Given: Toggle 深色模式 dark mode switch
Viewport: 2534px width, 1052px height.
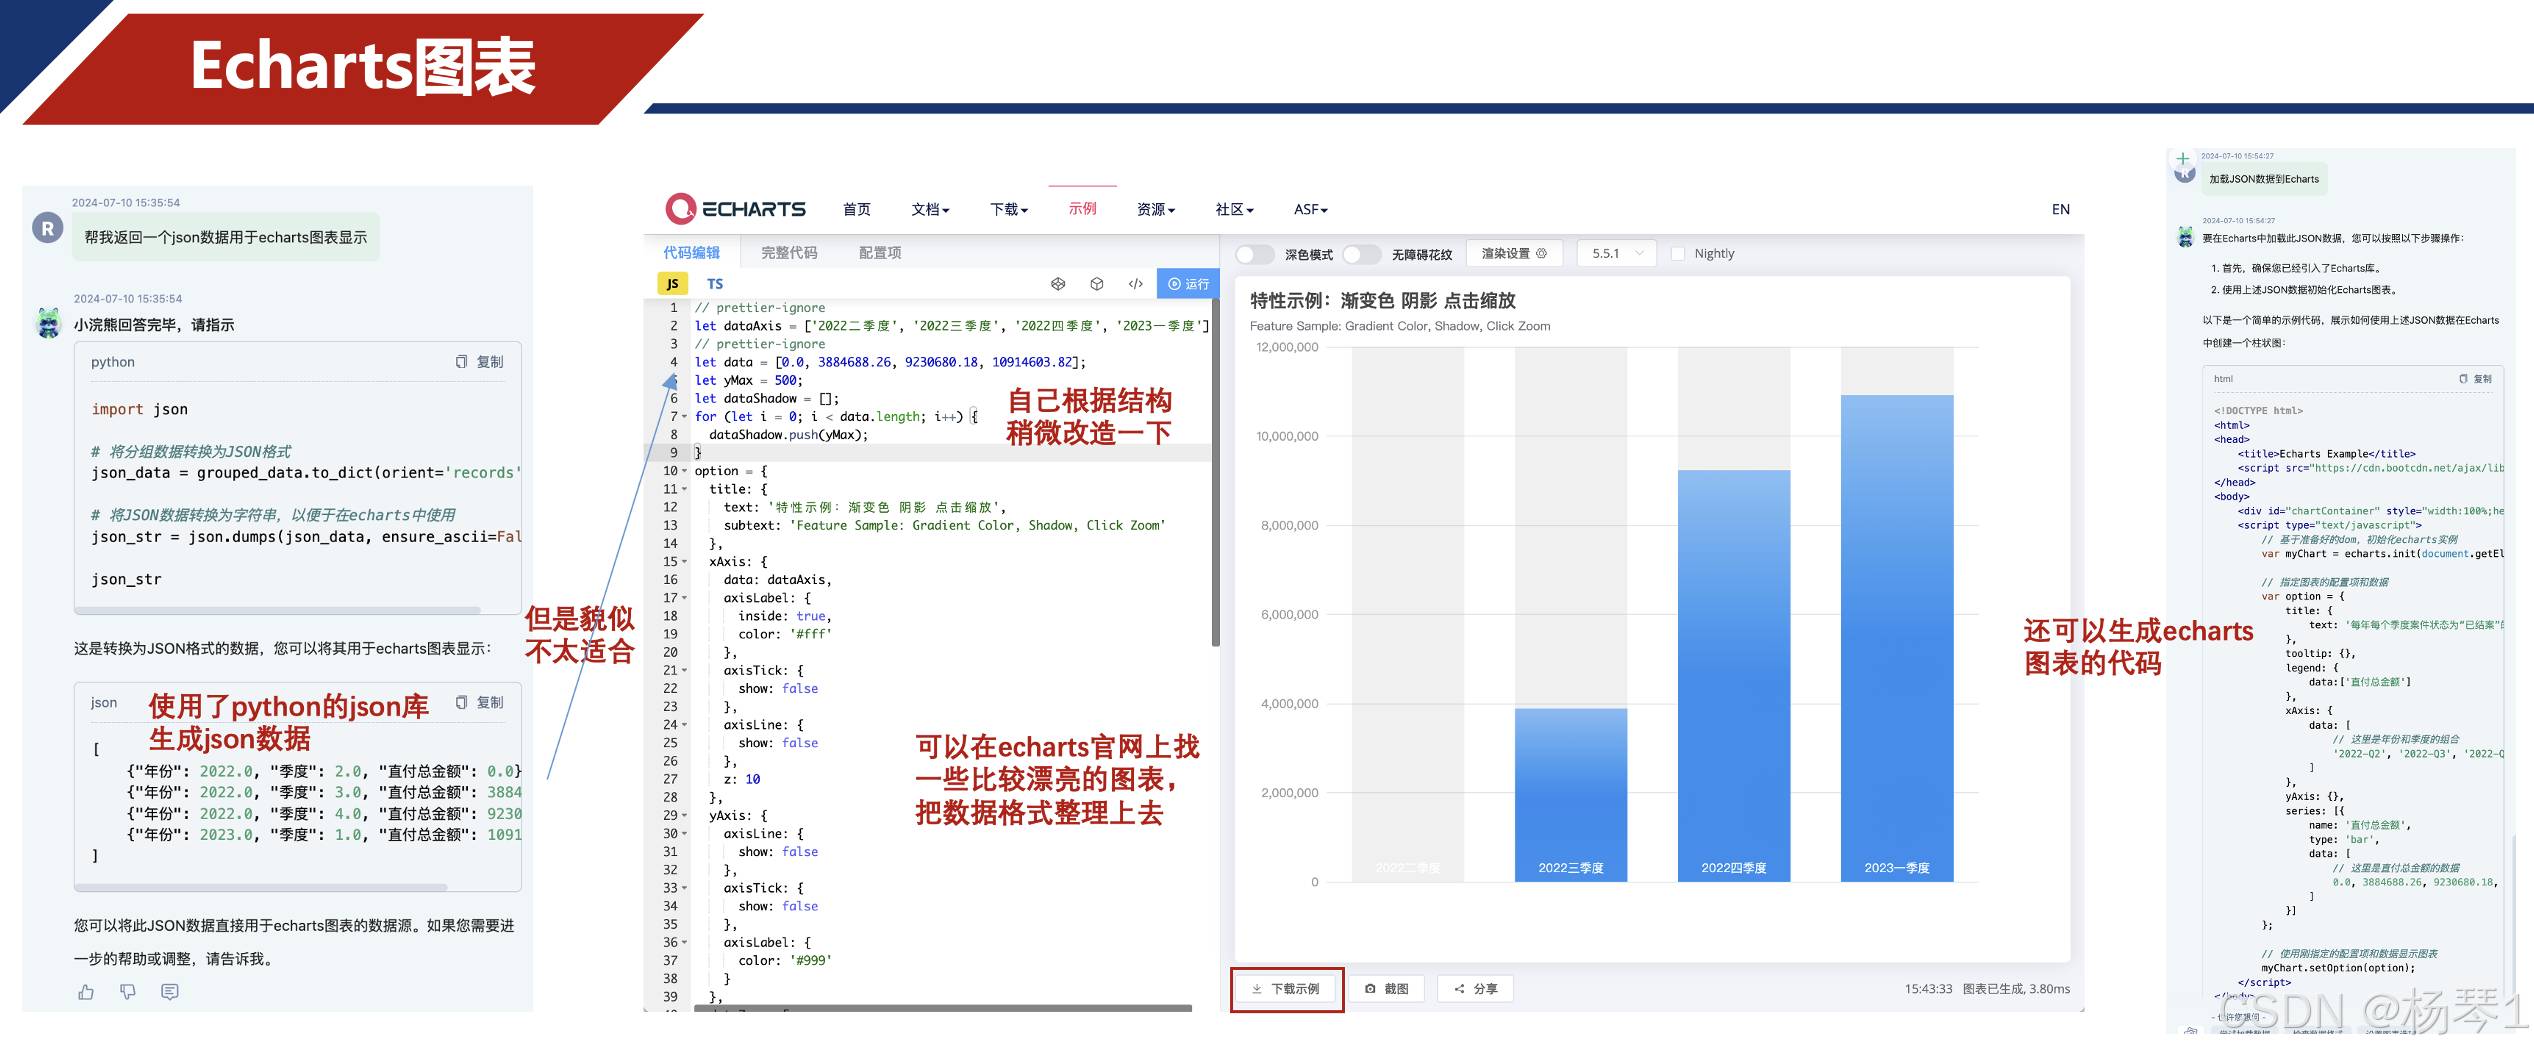Looking at the screenshot, I should pyautogui.click(x=1255, y=254).
